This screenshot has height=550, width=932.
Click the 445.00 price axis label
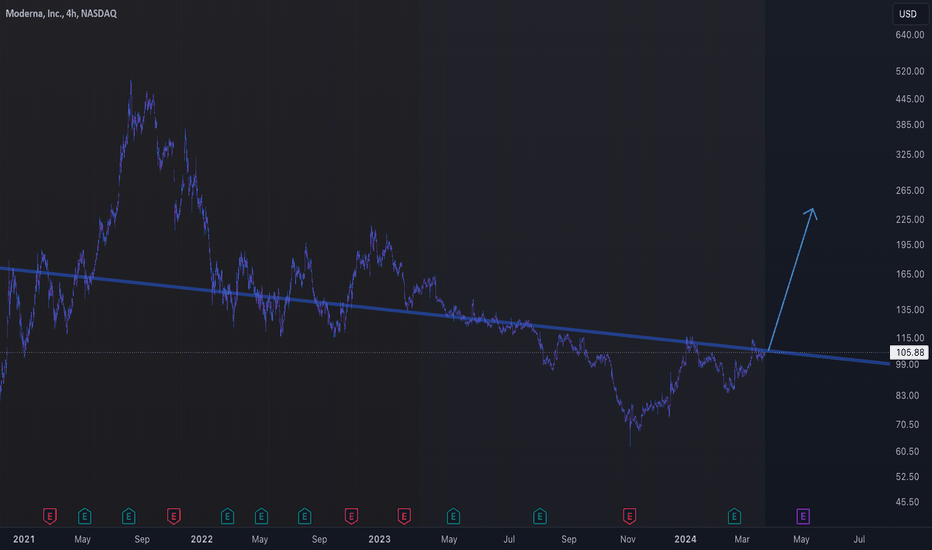click(x=910, y=99)
